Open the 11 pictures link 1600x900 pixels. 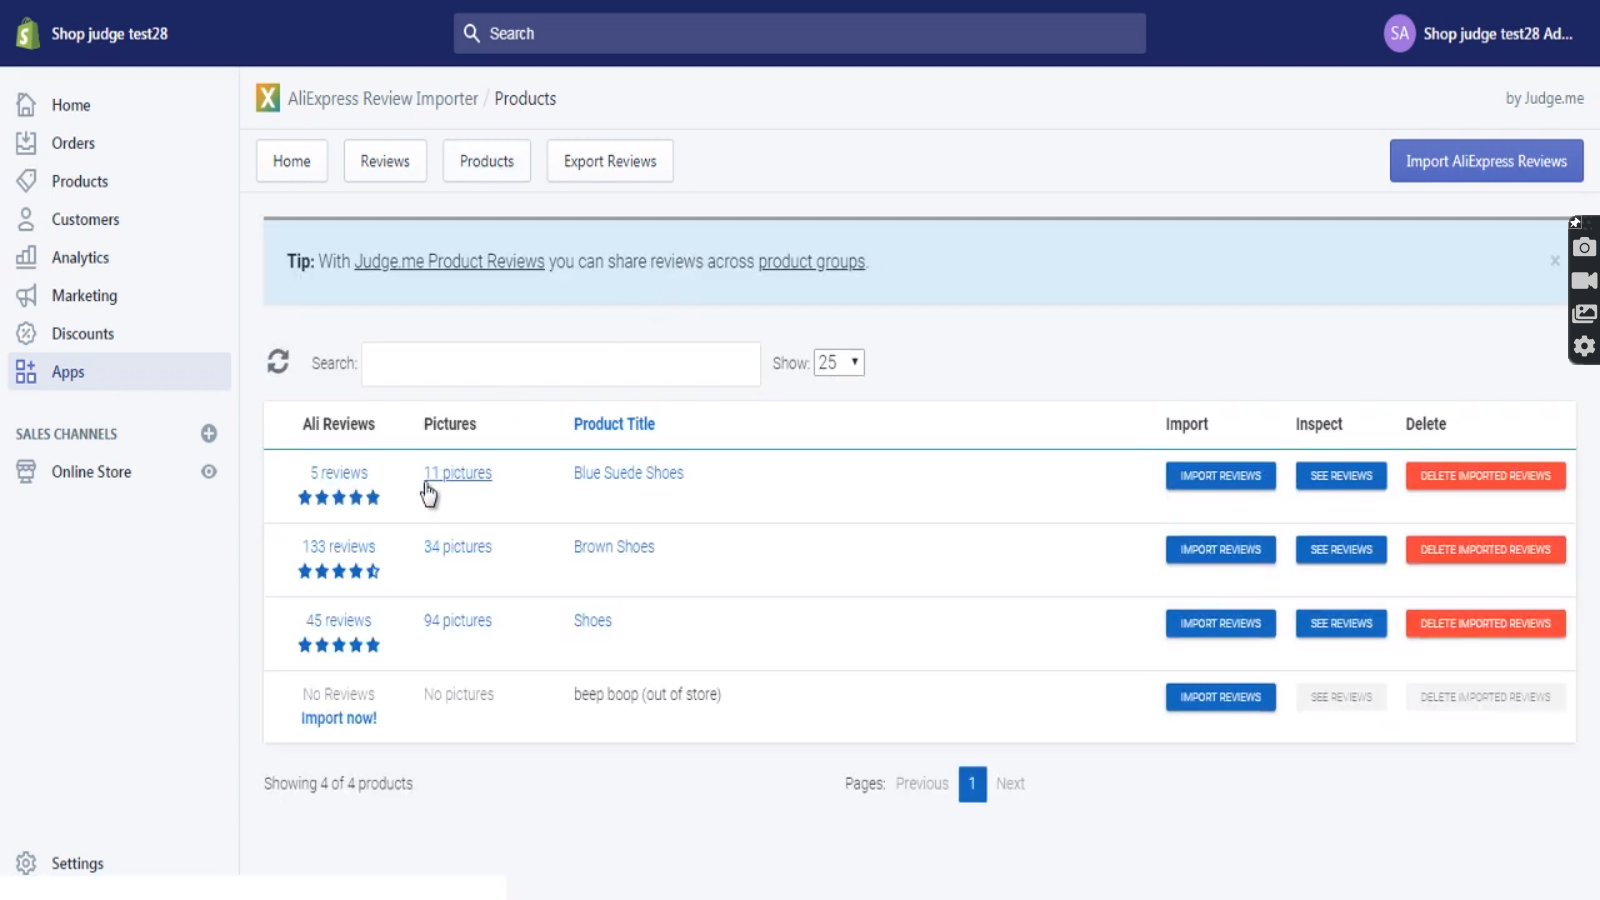(458, 473)
